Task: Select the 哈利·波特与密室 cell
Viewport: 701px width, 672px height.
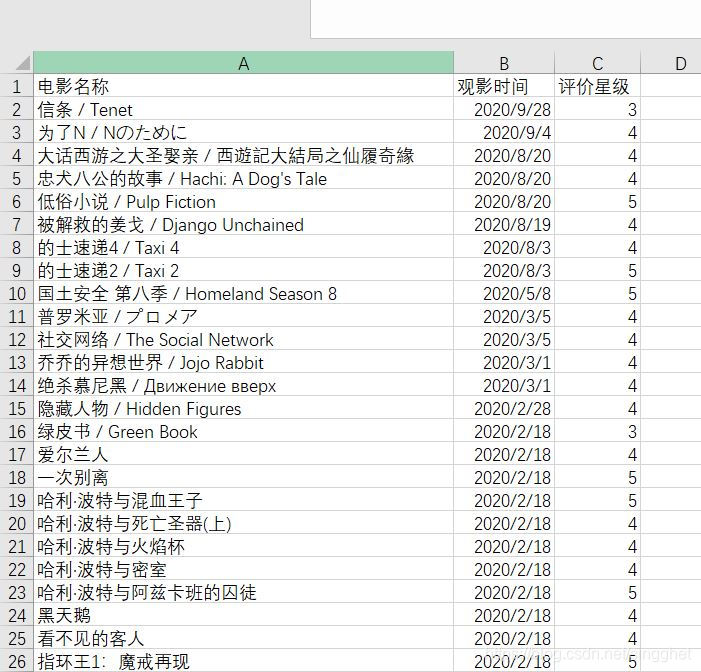Action: pos(244,570)
